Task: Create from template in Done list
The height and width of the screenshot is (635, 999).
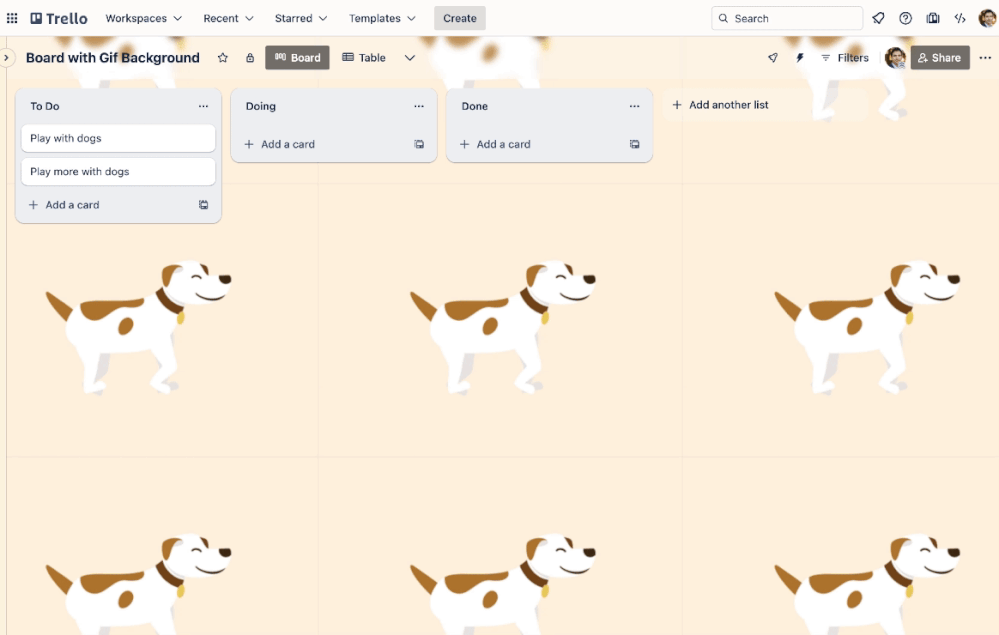Action: pos(635,144)
